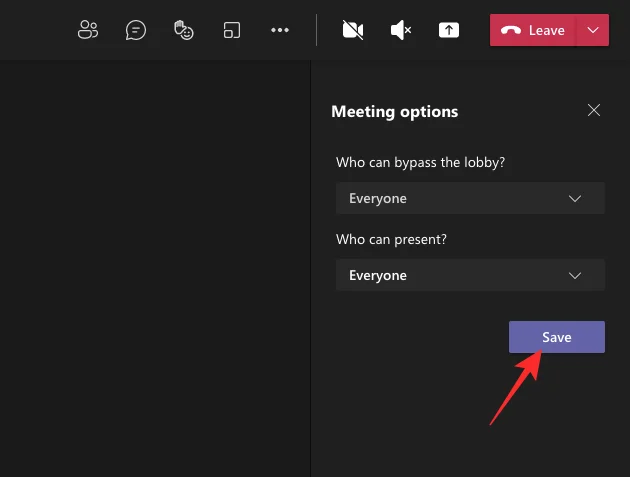
Task: Open the raise hand reactions menu
Action: click(183, 30)
